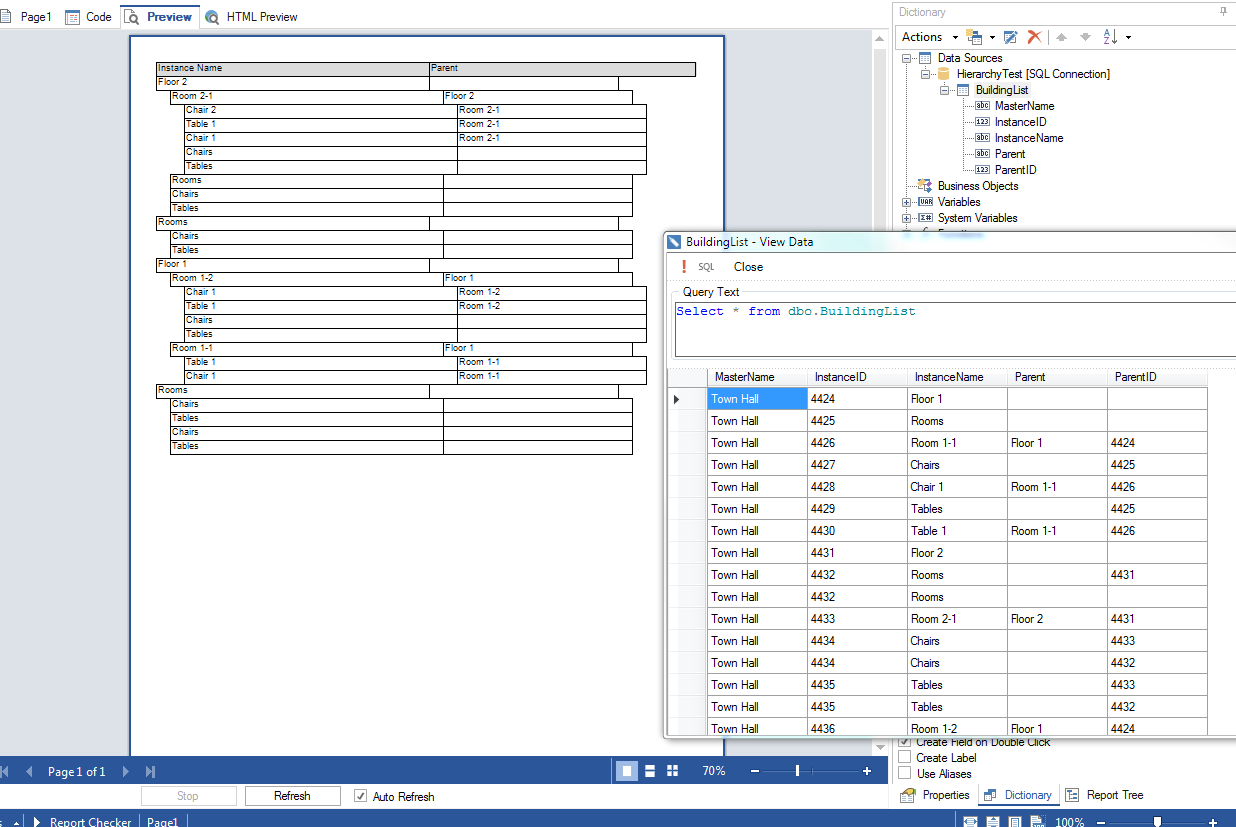Click the Variables VAR icon
Image resolution: width=1236 pixels, height=827 pixels.
925,202
